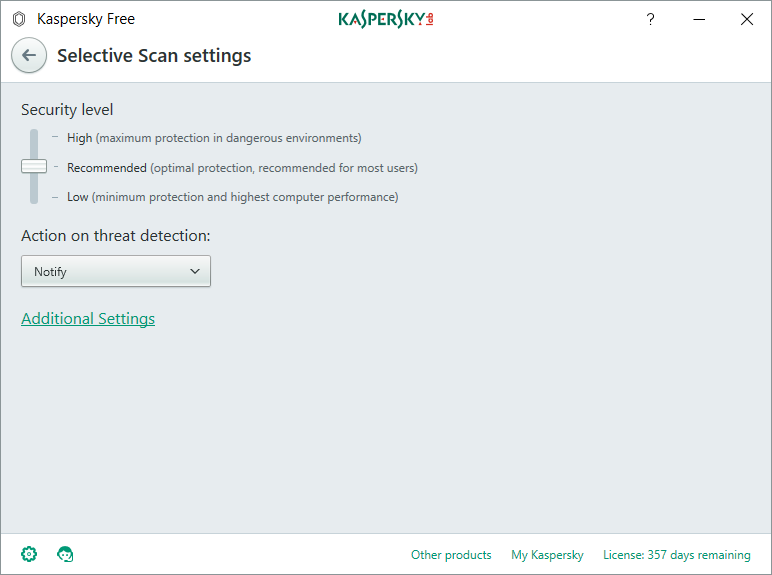This screenshot has height=575, width=772.
Task: Click the Selective Scan settings heading
Action: coord(154,56)
